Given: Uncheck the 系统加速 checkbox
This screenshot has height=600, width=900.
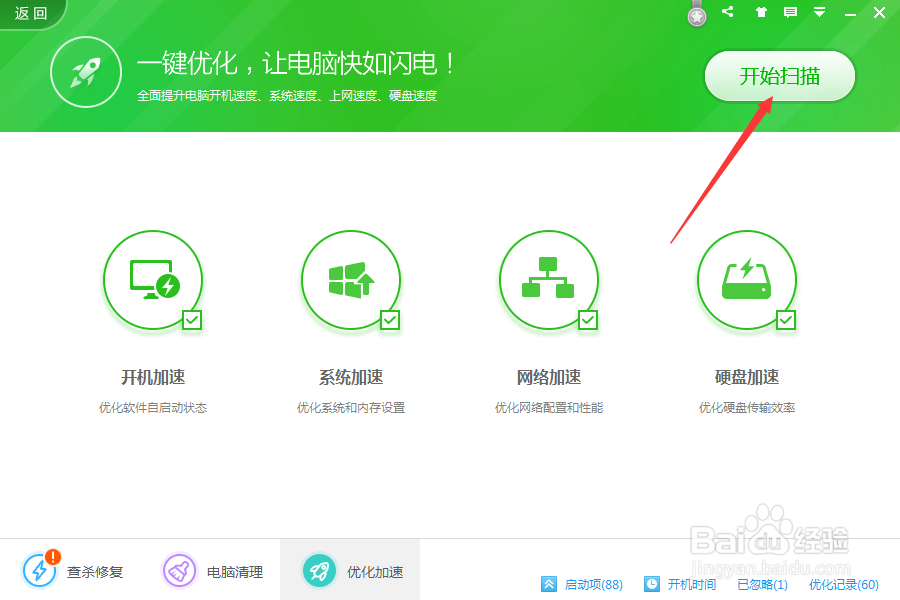Looking at the screenshot, I should click(390, 320).
